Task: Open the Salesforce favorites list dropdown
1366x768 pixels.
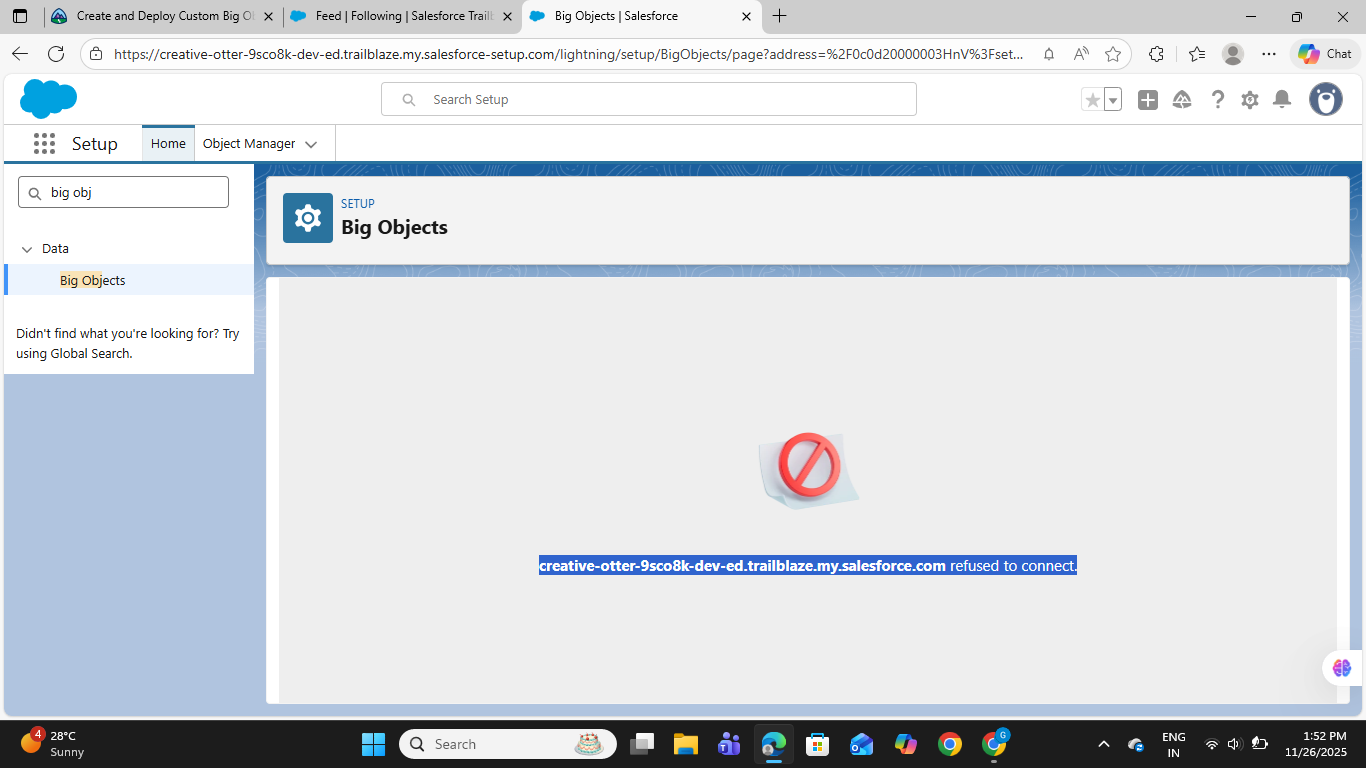Action: click(1113, 100)
